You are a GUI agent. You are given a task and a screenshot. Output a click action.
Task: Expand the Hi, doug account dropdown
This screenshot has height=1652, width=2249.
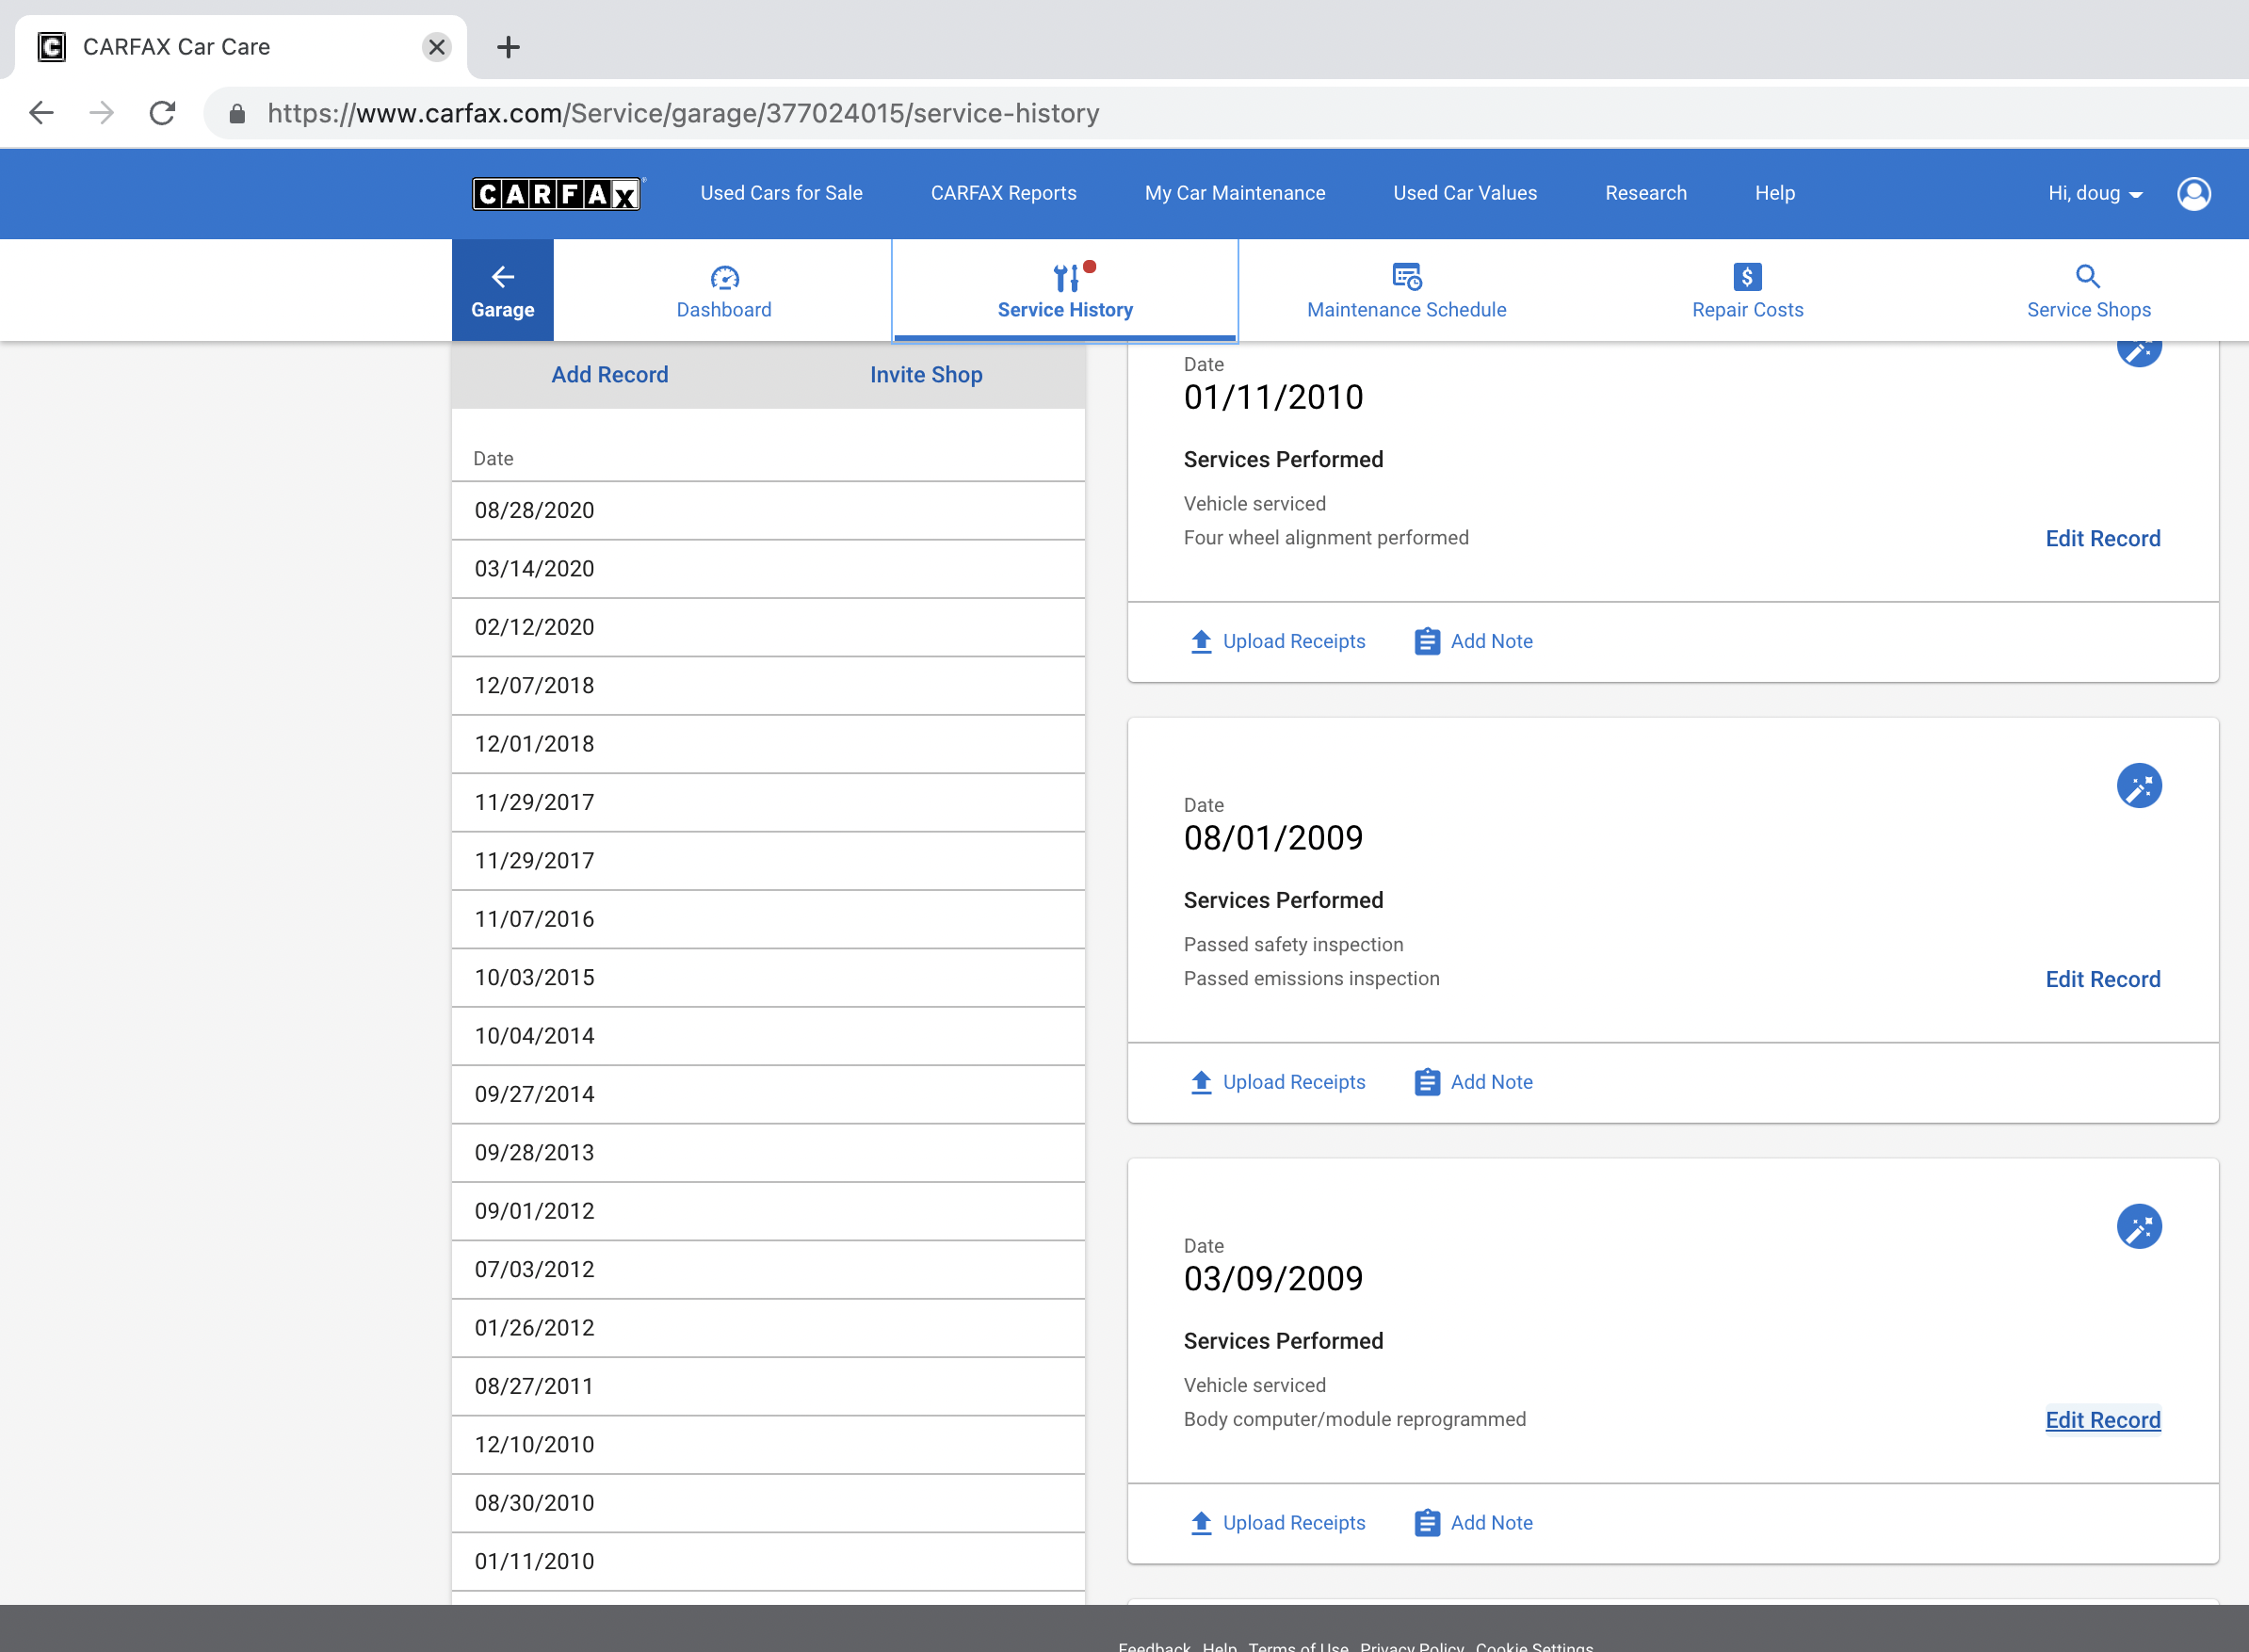[x=2094, y=193]
